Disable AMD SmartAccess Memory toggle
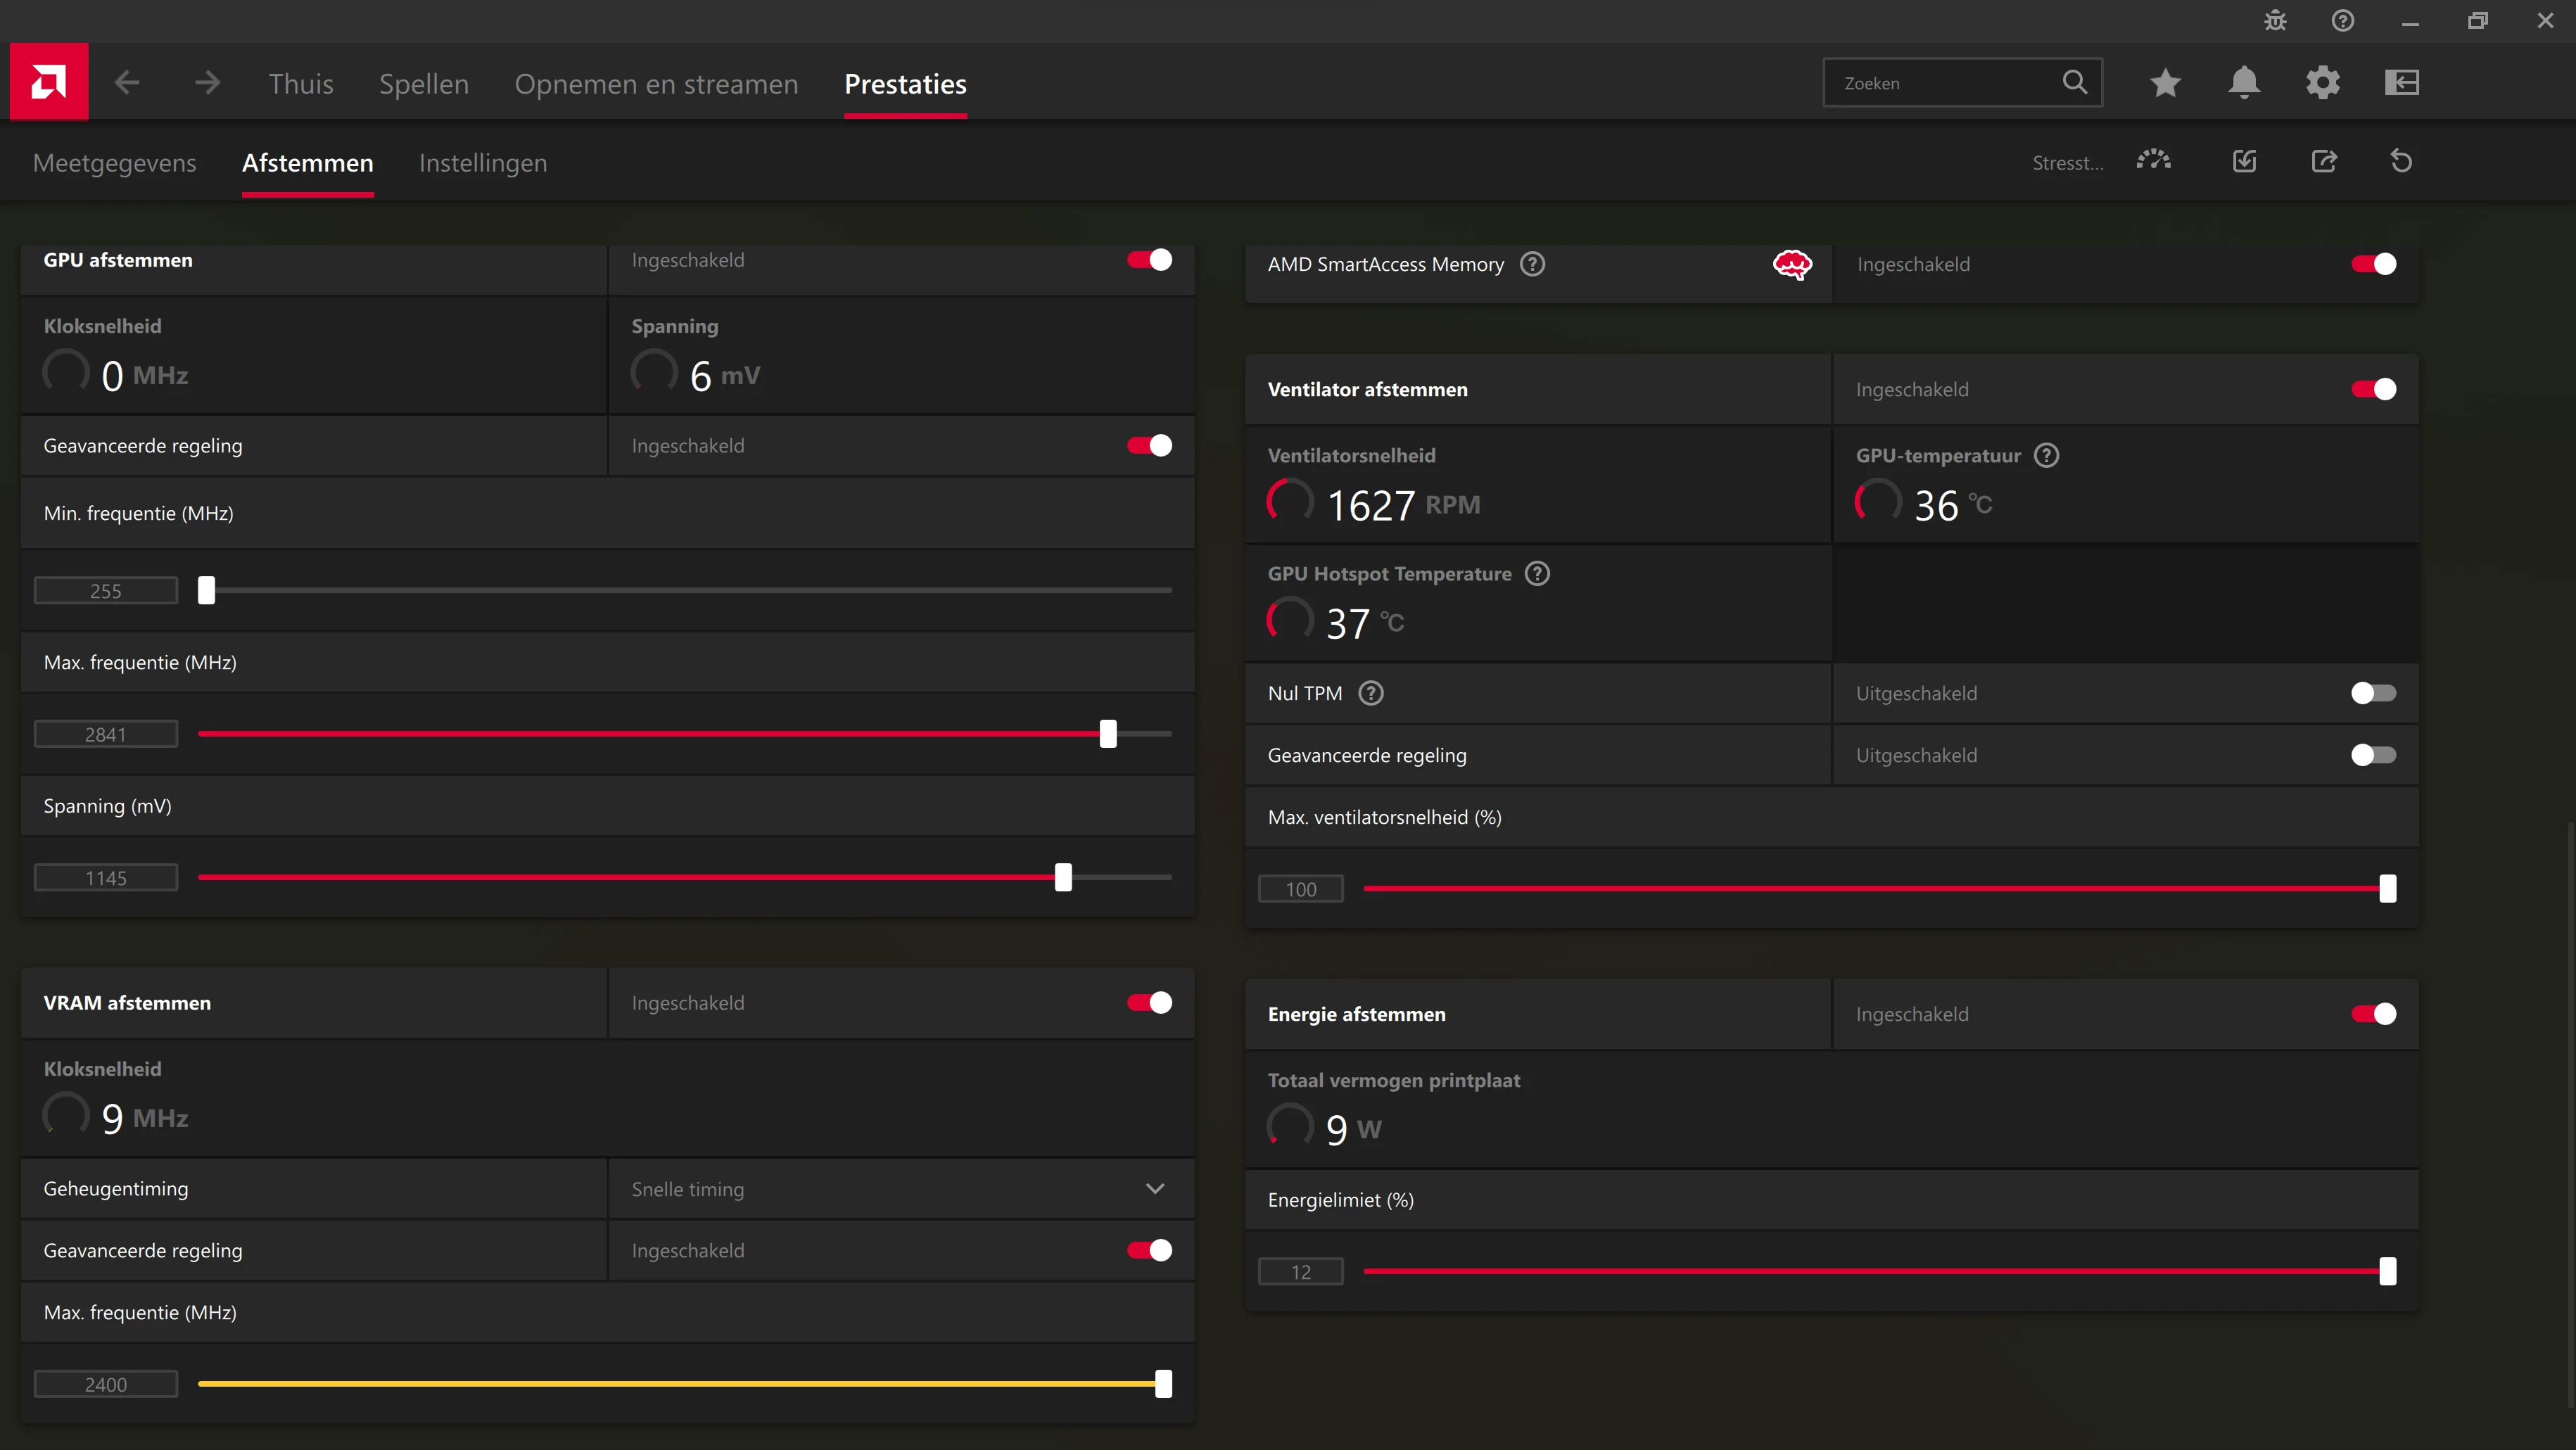This screenshot has height=1450, width=2576. pyautogui.click(x=2374, y=264)
